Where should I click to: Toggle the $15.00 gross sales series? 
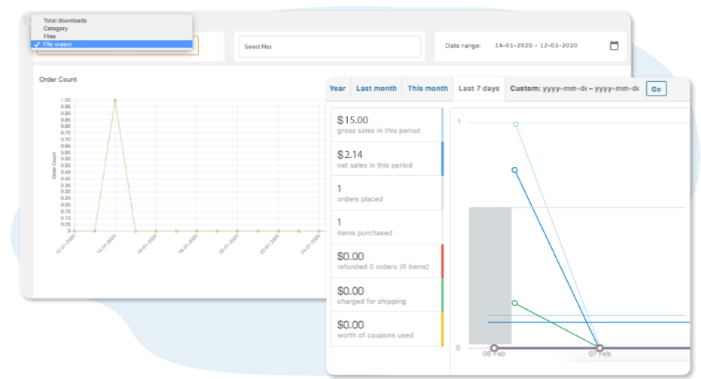click(387, 125)
